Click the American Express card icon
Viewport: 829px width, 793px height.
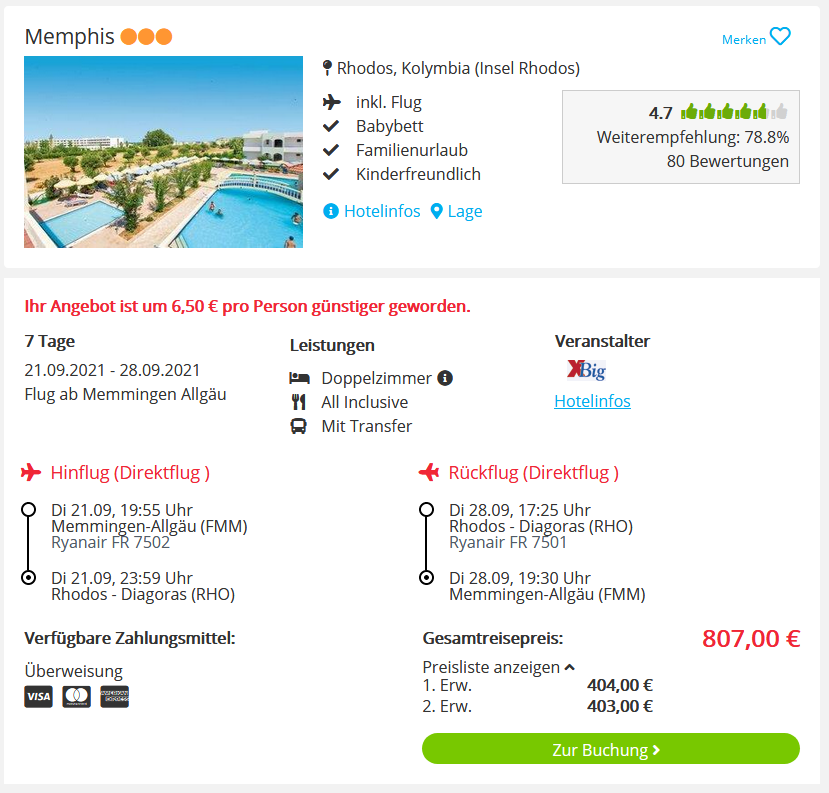click(115, 696)
